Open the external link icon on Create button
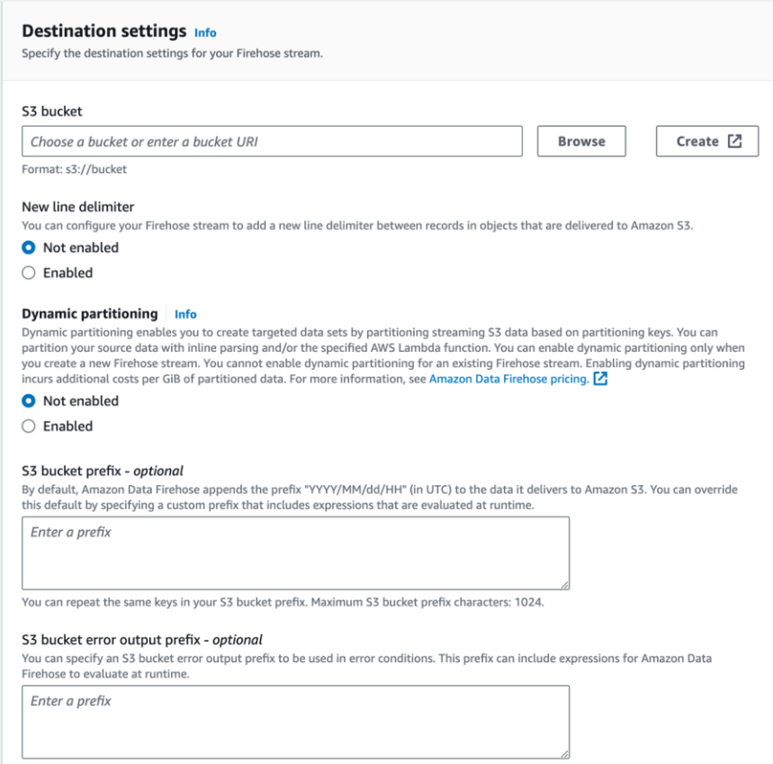The width and height of the screenshot is (773, 764). (x=735, y=142)
